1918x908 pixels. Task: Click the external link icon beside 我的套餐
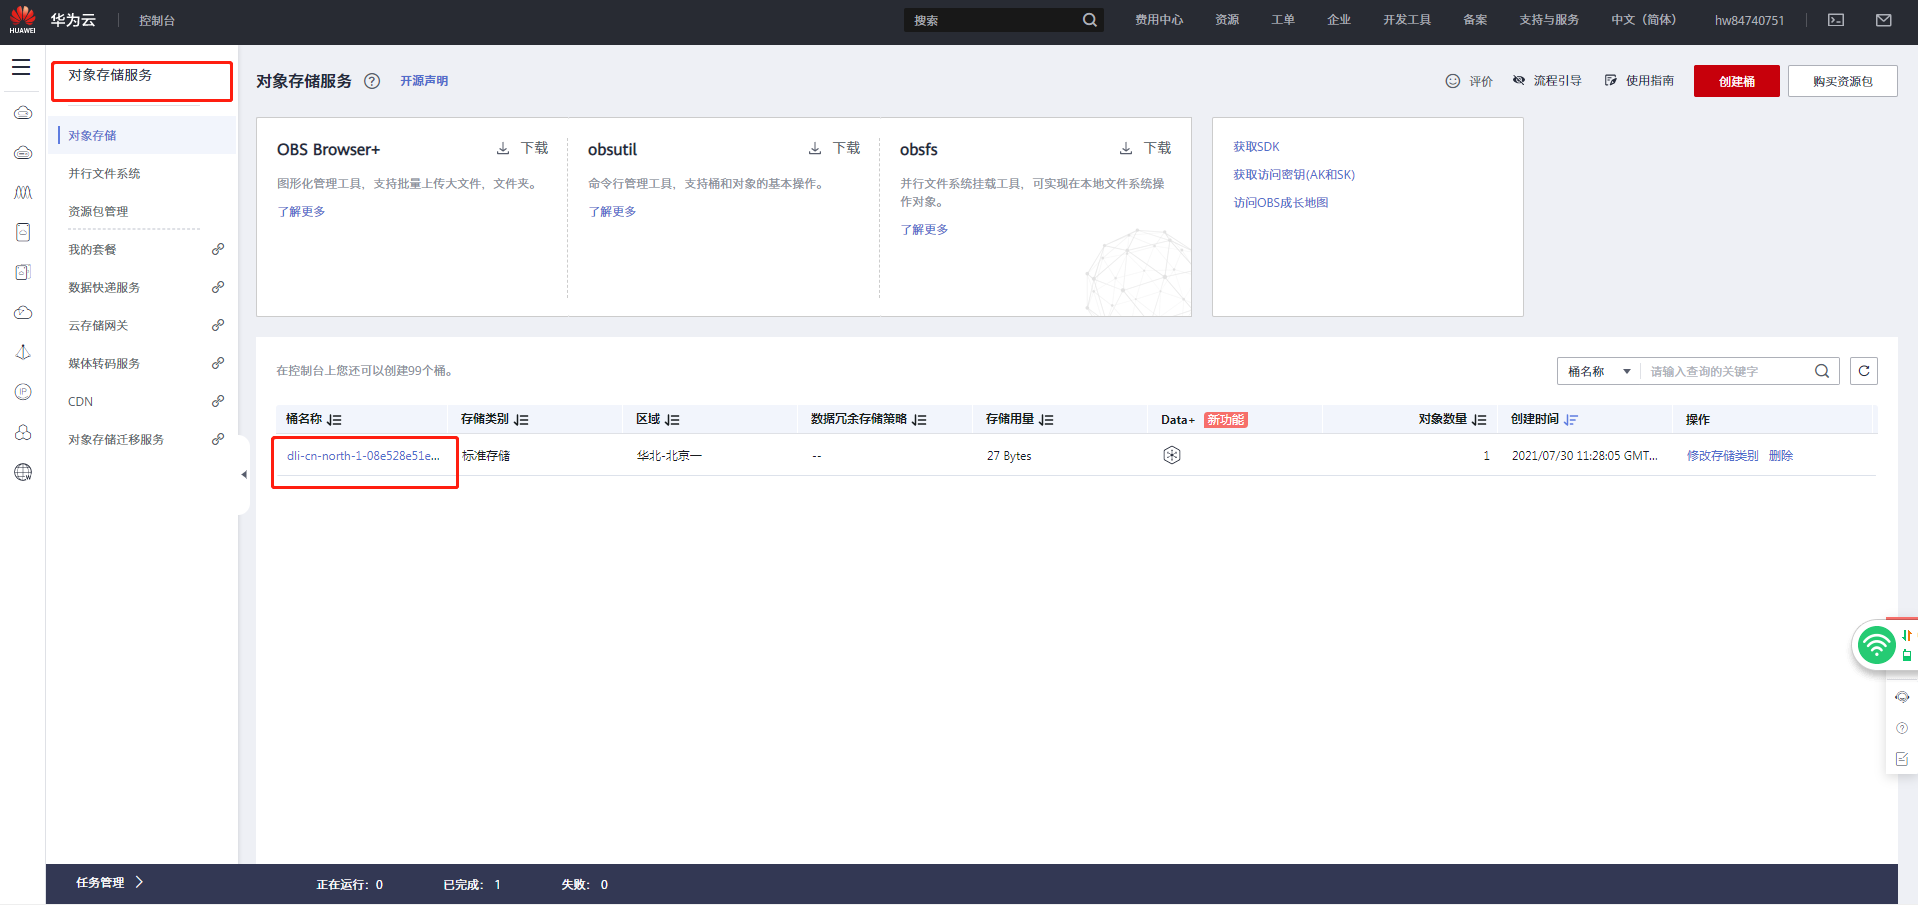point(218,249)
